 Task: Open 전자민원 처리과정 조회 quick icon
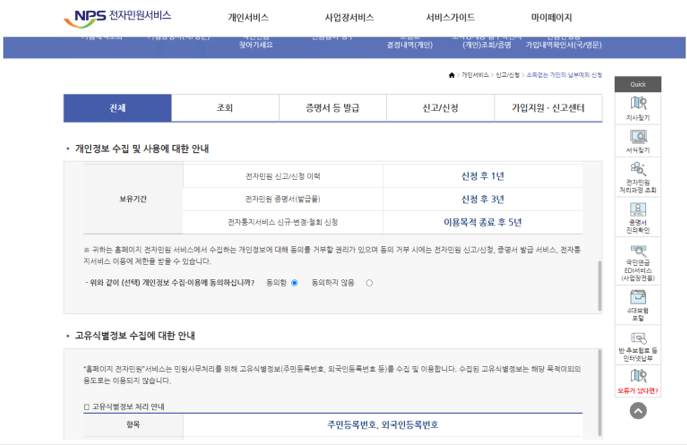click(638, 177)
